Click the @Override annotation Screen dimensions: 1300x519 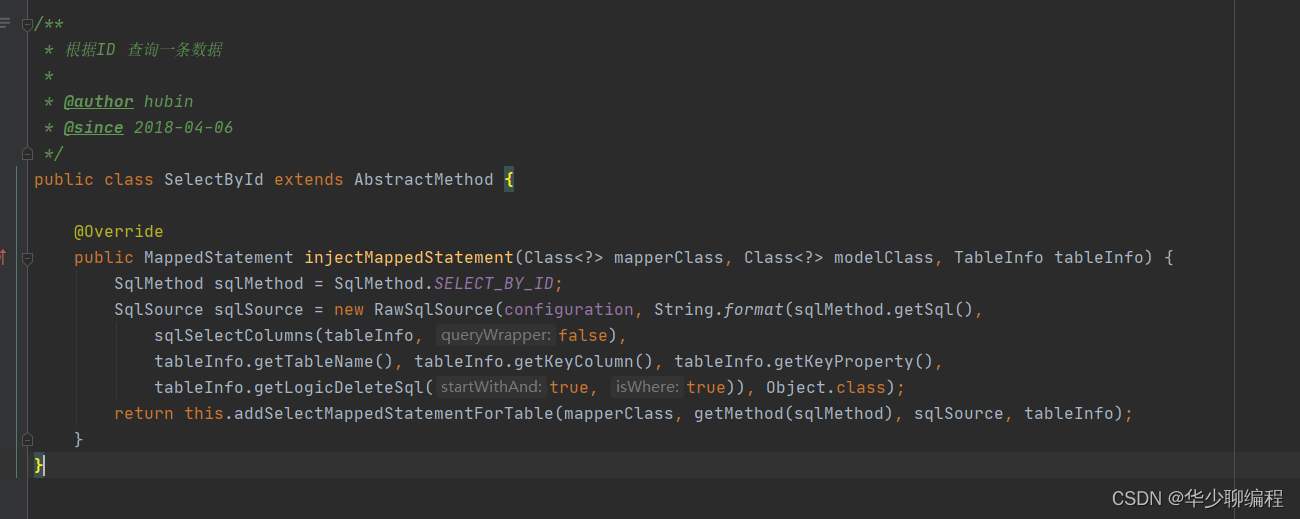[118, 231]
